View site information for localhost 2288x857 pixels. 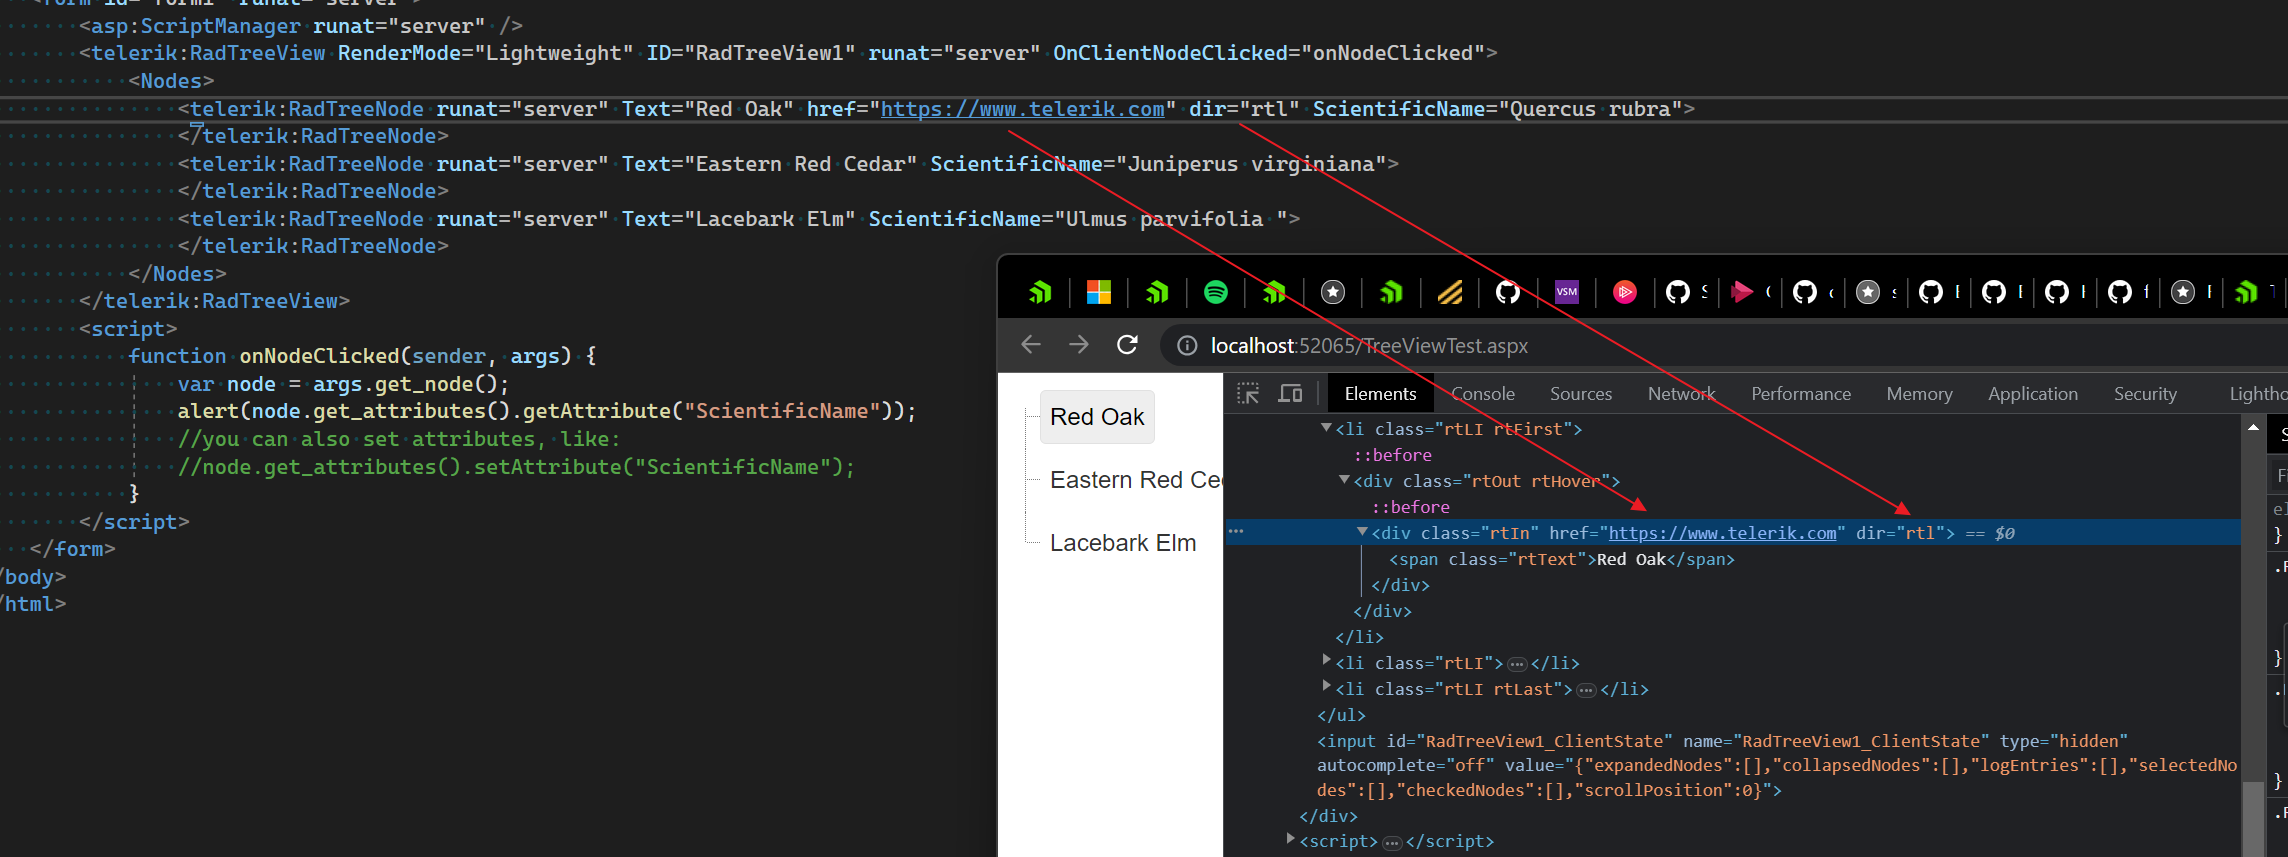pyautogui.click(x=1187, y=346)
